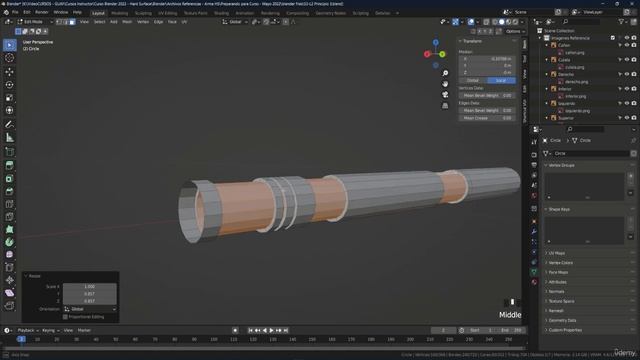Select the Select Box tool
Viewport: 640px width, 360px height.
[x=9, y=45]
